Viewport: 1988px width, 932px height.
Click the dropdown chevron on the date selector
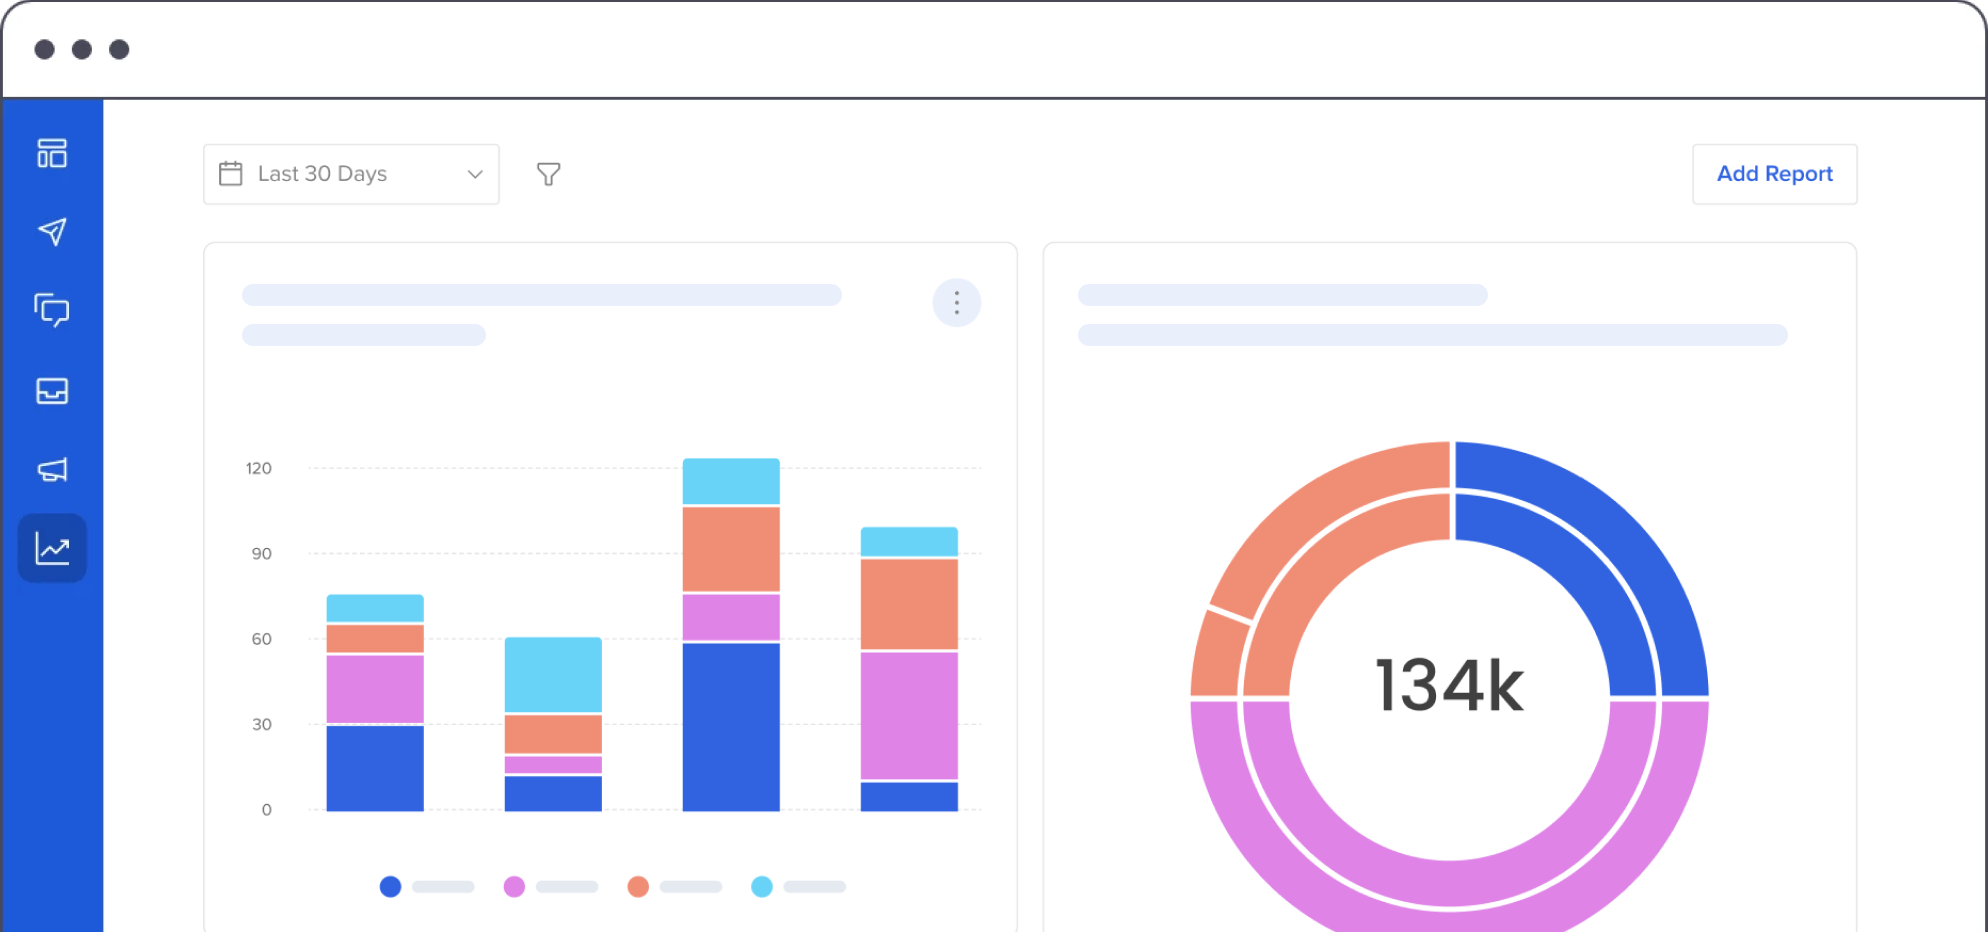[474, 173]
